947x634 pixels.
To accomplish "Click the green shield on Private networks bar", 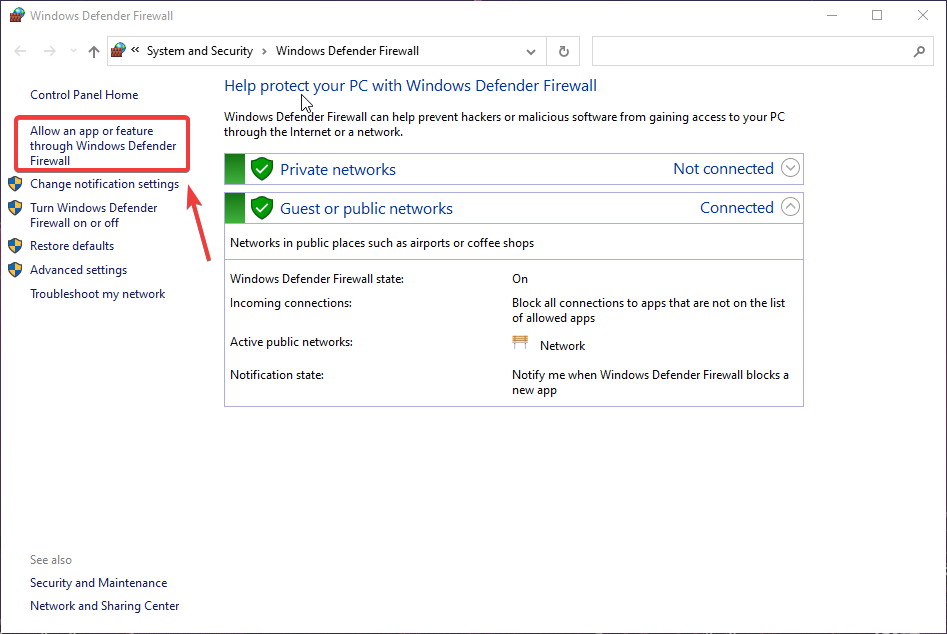I will [261, 168].
